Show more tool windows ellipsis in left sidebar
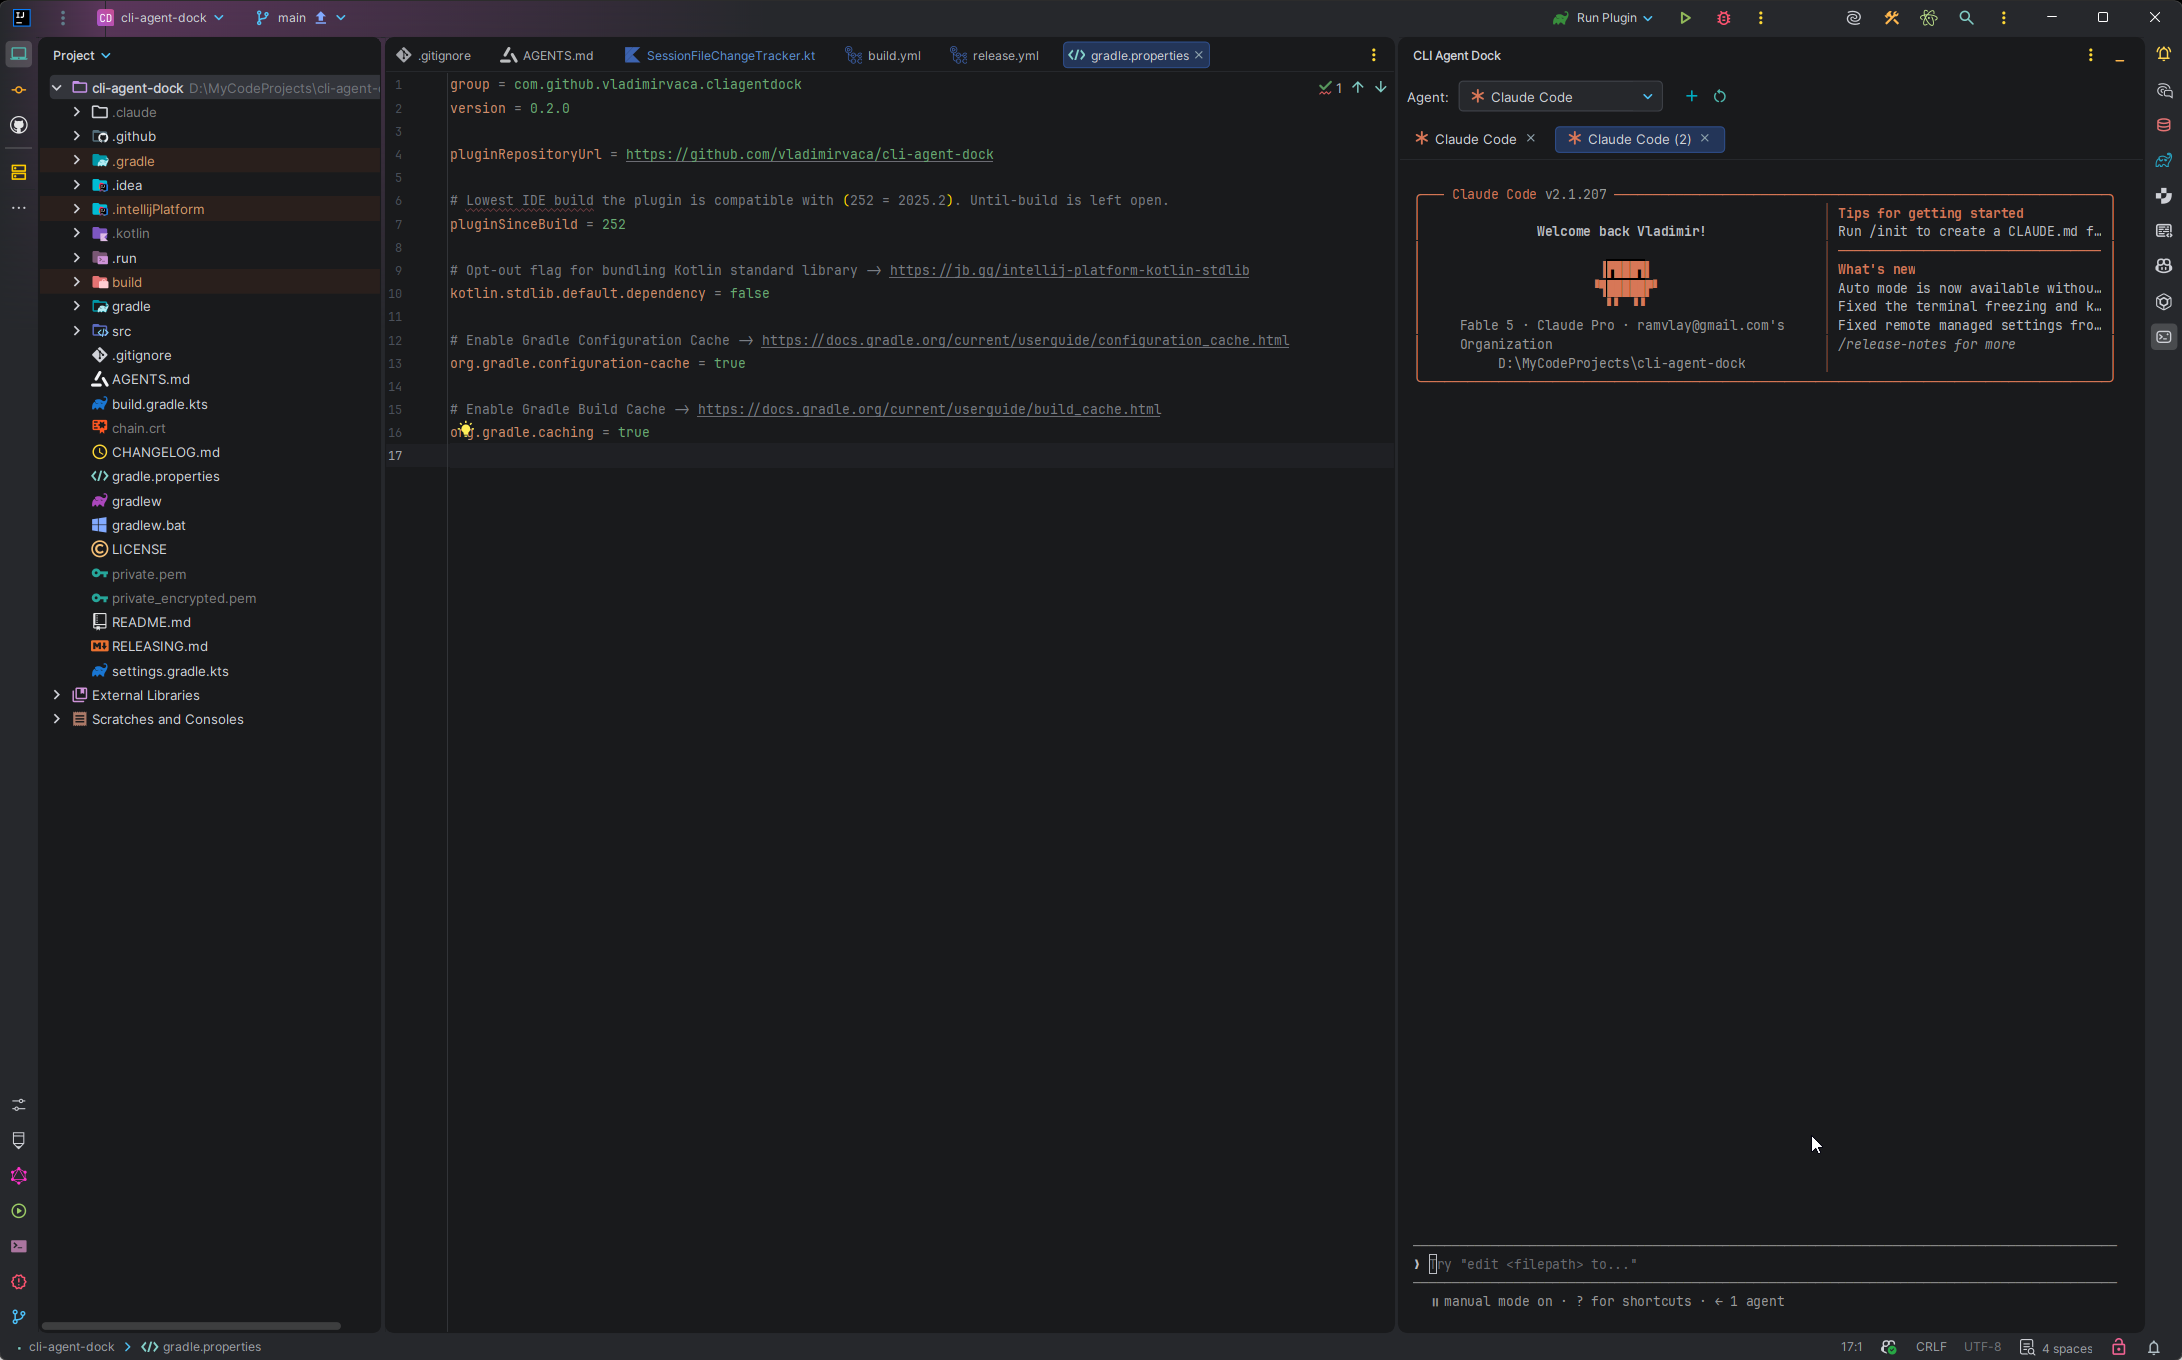The image size is (2182, 1360). (19, 208)
